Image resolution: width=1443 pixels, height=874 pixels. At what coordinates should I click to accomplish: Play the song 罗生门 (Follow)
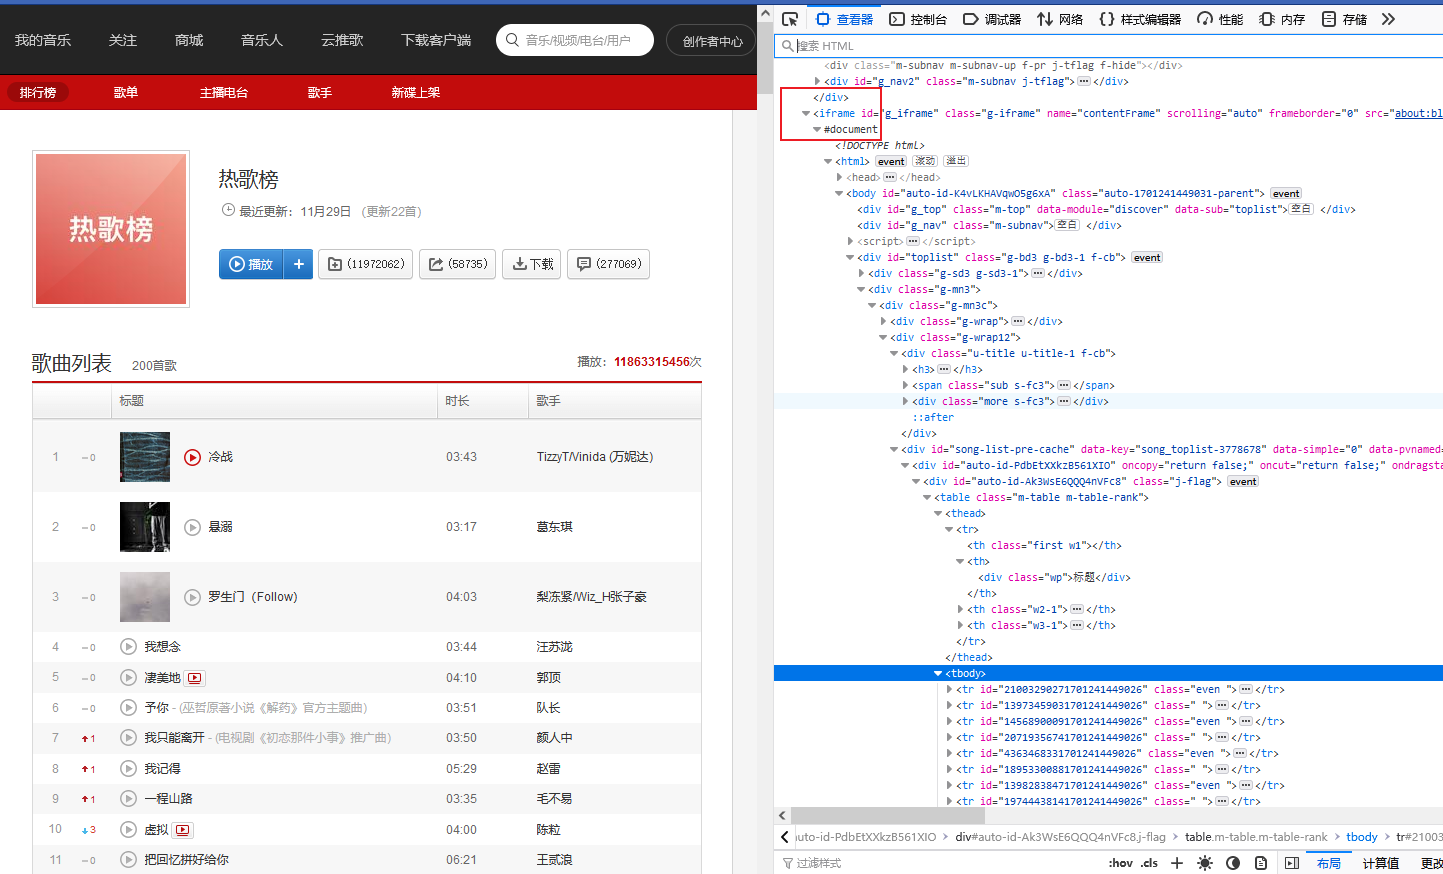[193, 597]
